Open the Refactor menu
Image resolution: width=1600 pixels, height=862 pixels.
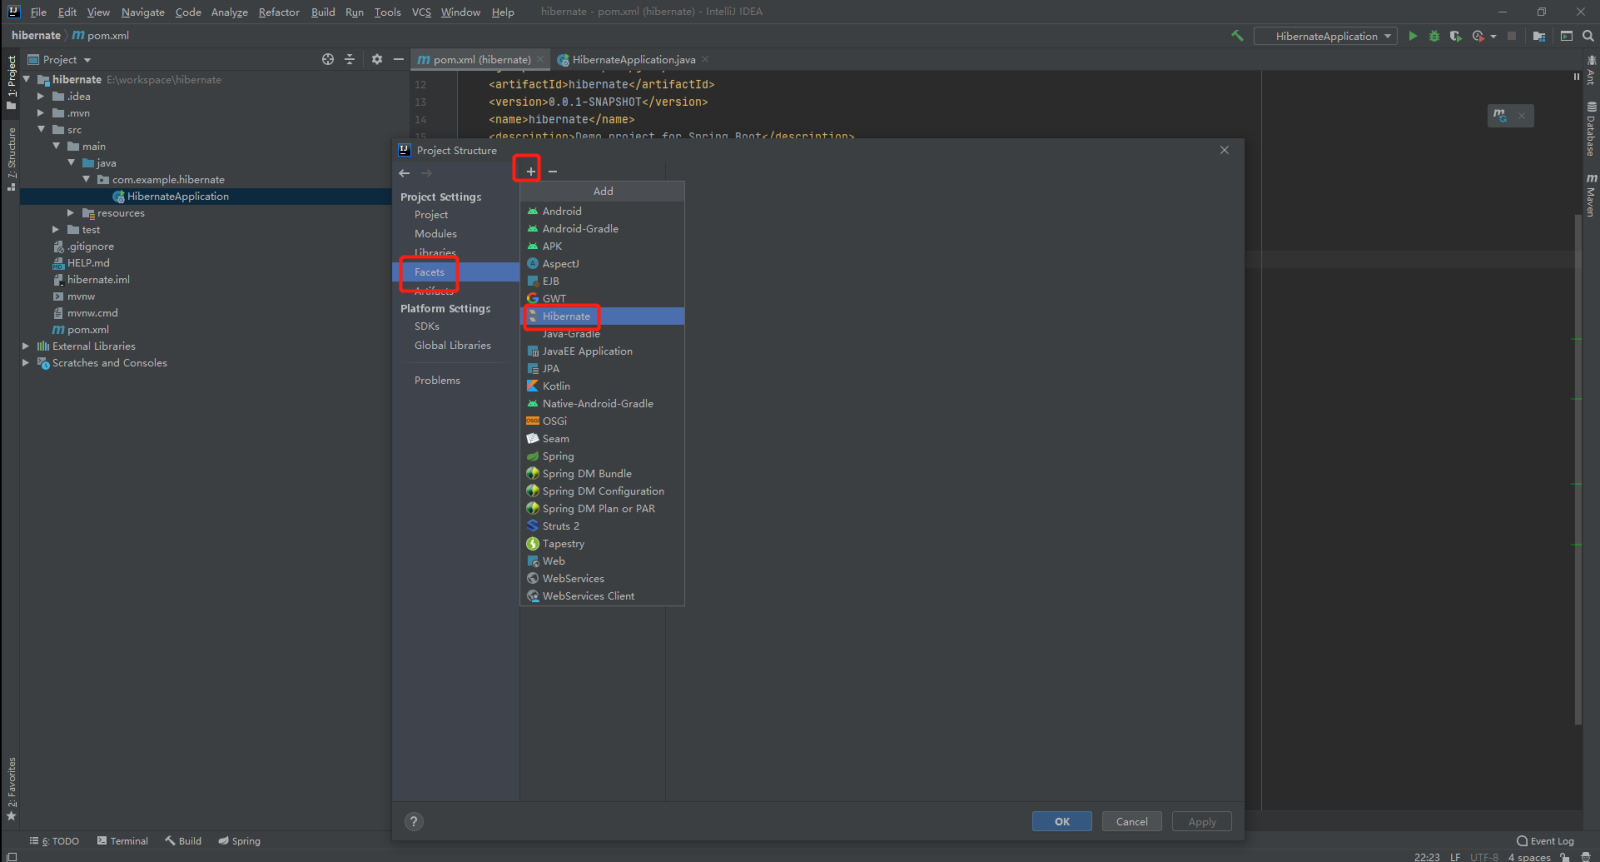(x=278, y=12)
